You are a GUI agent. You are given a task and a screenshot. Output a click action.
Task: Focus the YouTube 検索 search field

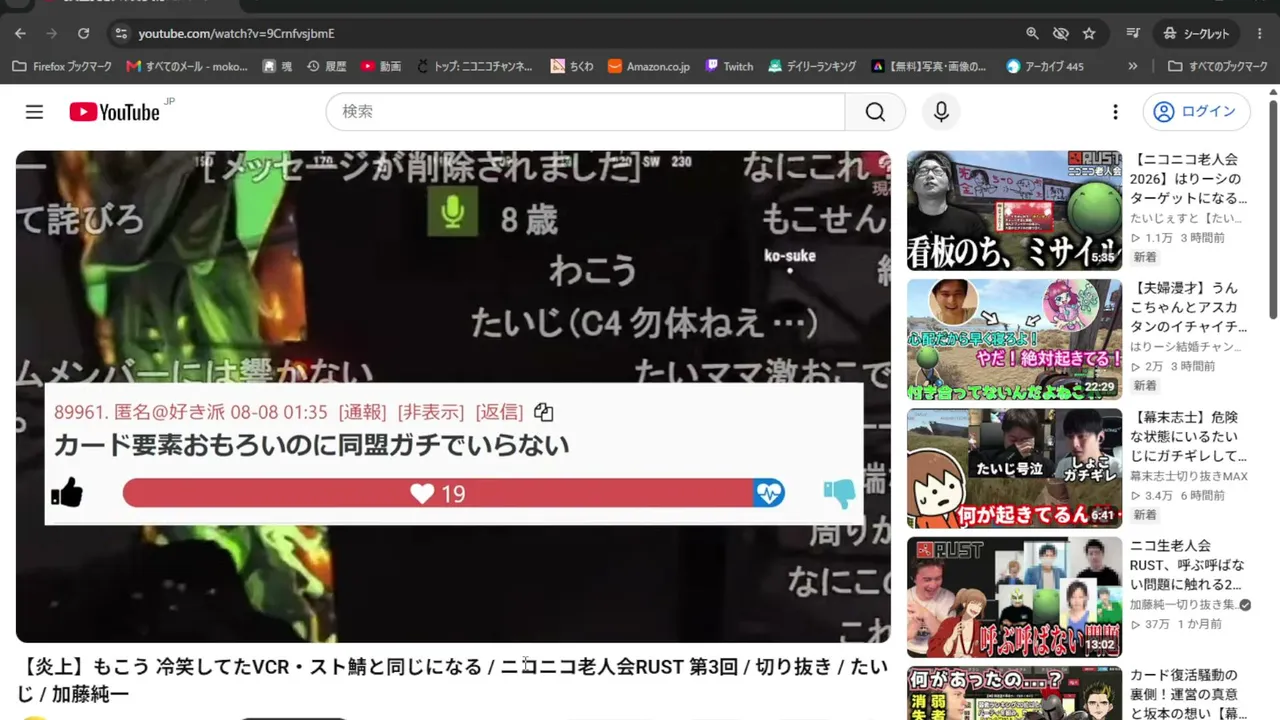click(585, 112)
